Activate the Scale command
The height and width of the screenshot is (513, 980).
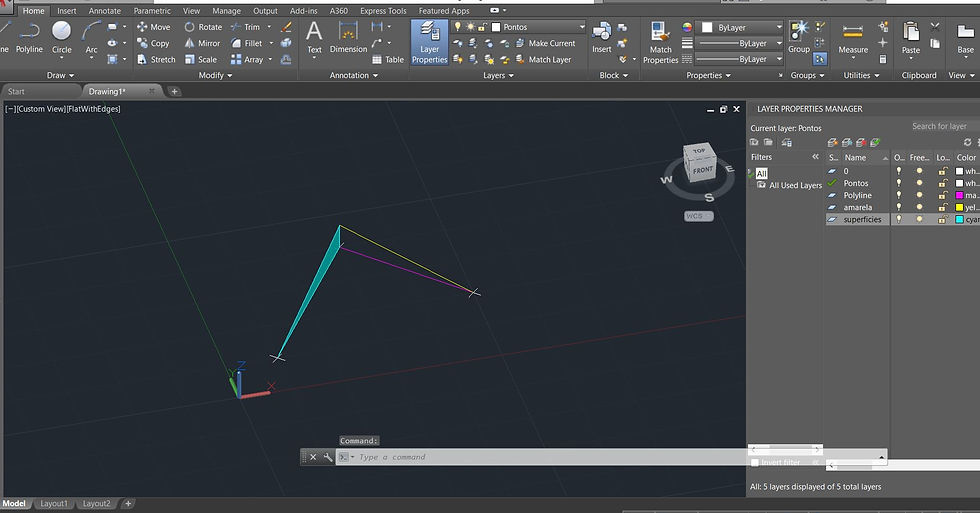201,59
